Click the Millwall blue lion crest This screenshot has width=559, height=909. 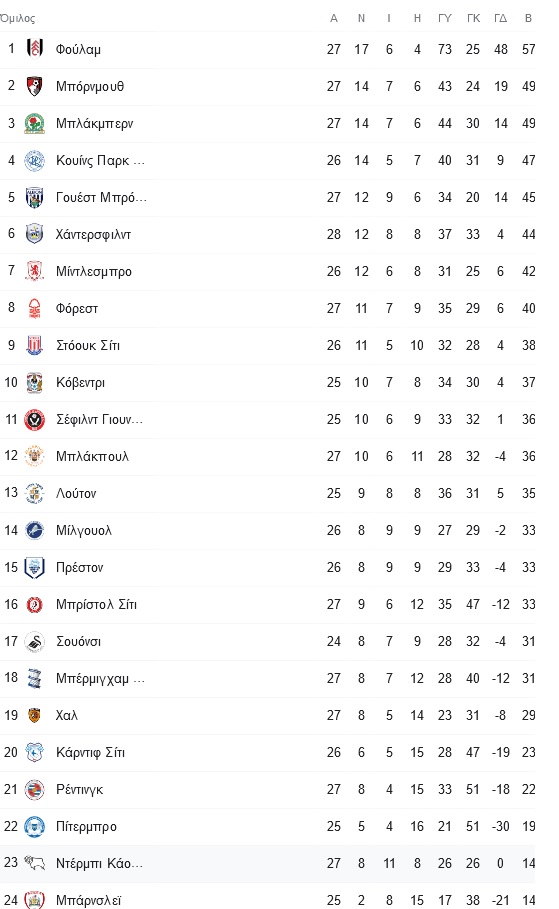[35, 530]
